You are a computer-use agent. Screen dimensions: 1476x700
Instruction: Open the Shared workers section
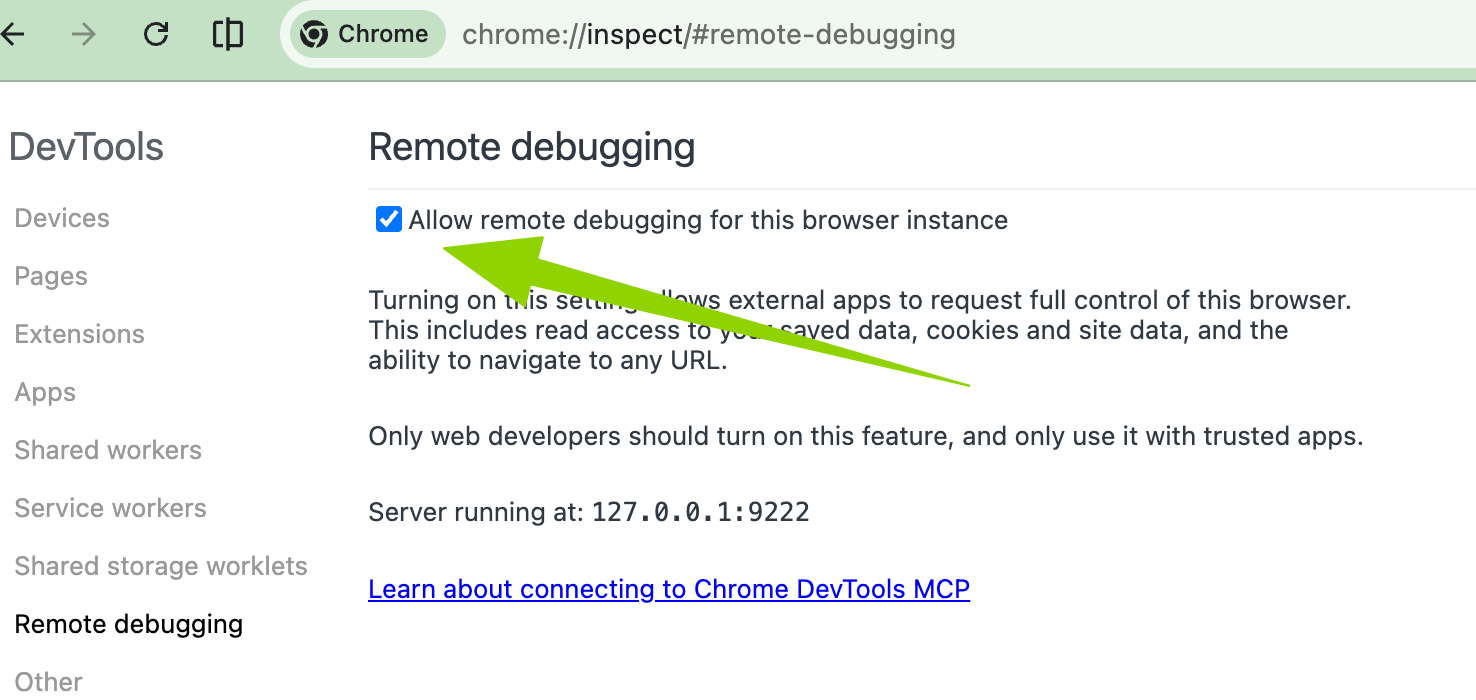click(x=108, y=450)
